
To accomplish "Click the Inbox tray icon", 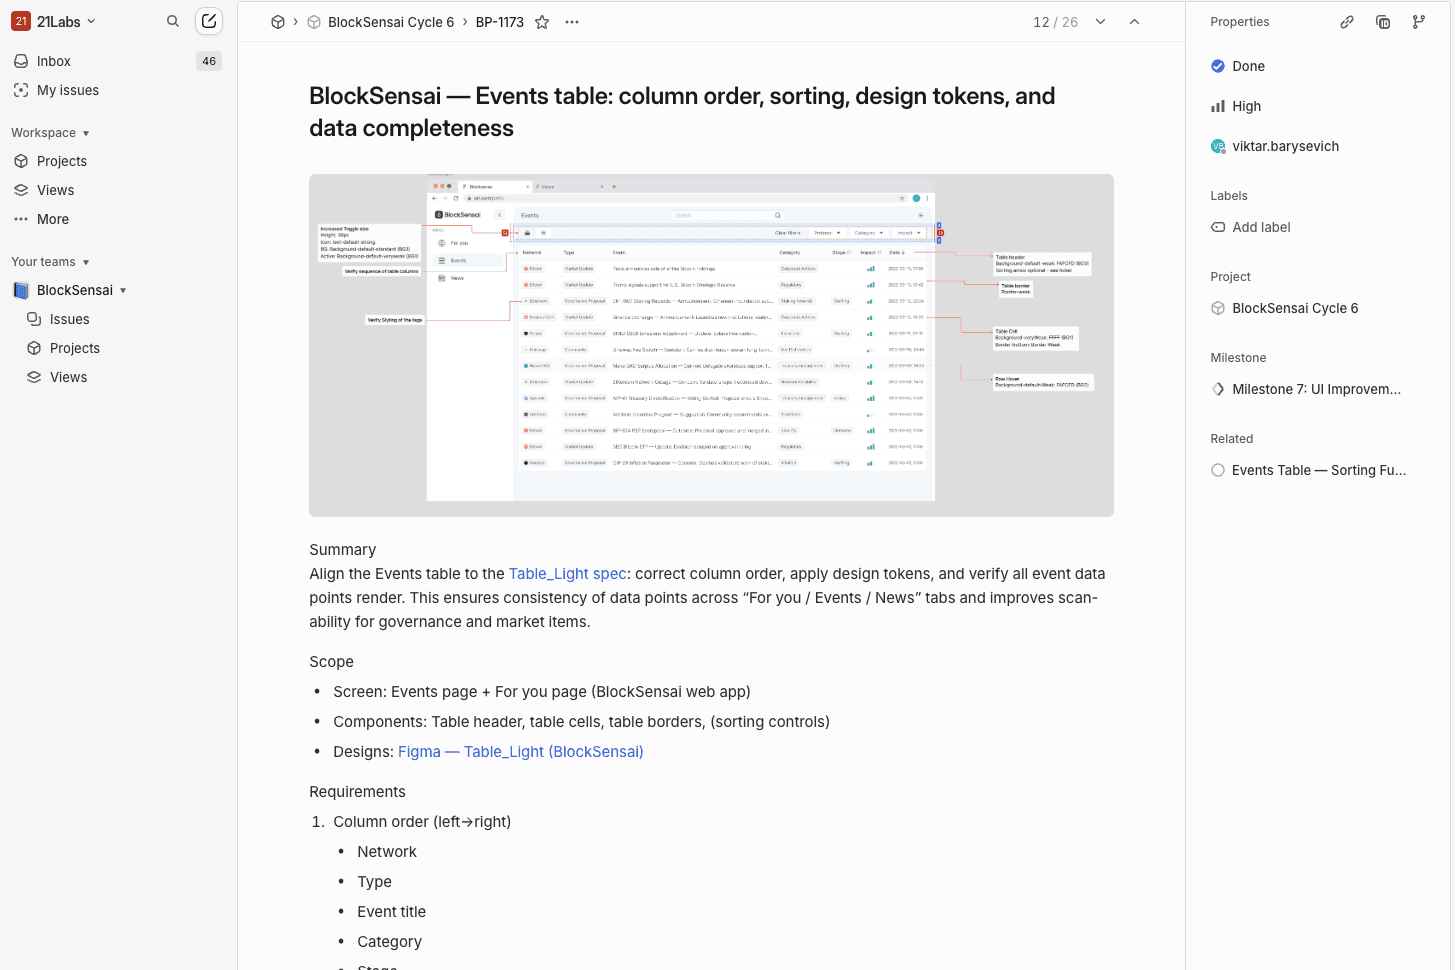I will pyautogui.click(x=21, y=61).
